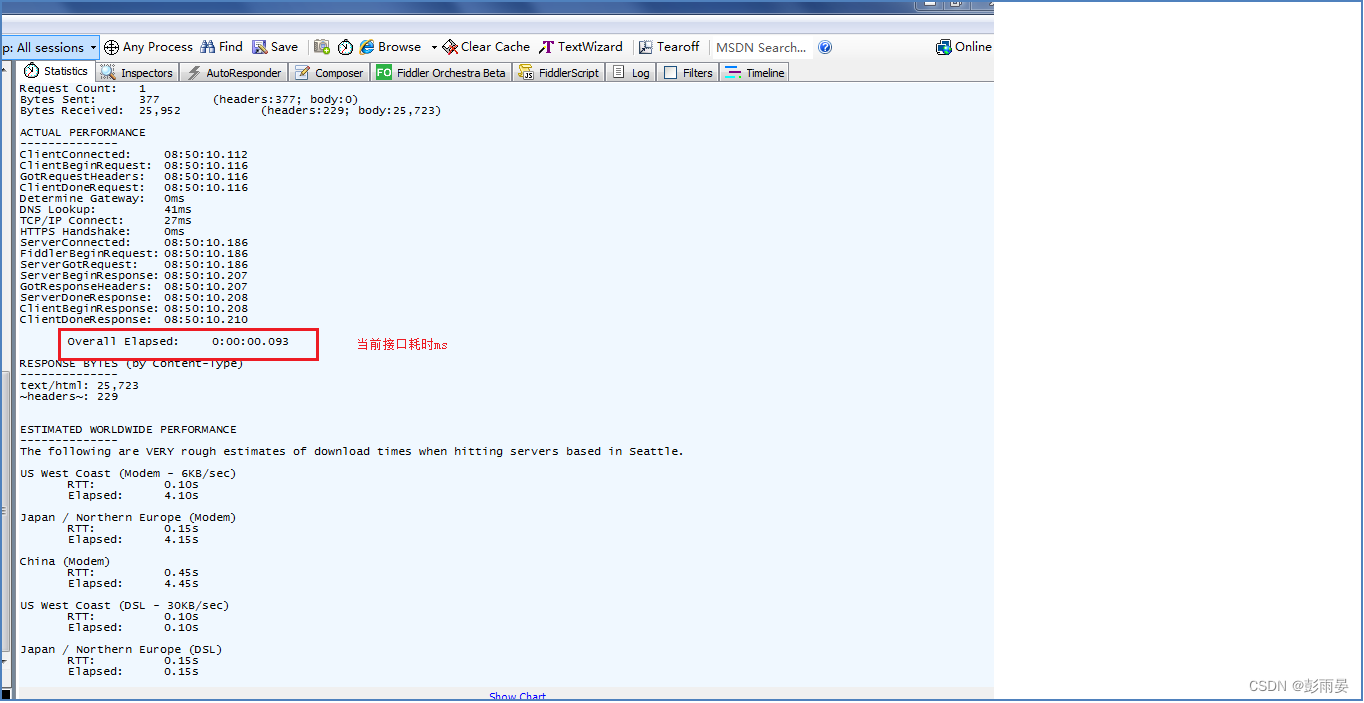Viewport: 1364px width, 703px height.
Task: Click the Any Process target button
Action: pyautogui.click(x=148, y=47)
